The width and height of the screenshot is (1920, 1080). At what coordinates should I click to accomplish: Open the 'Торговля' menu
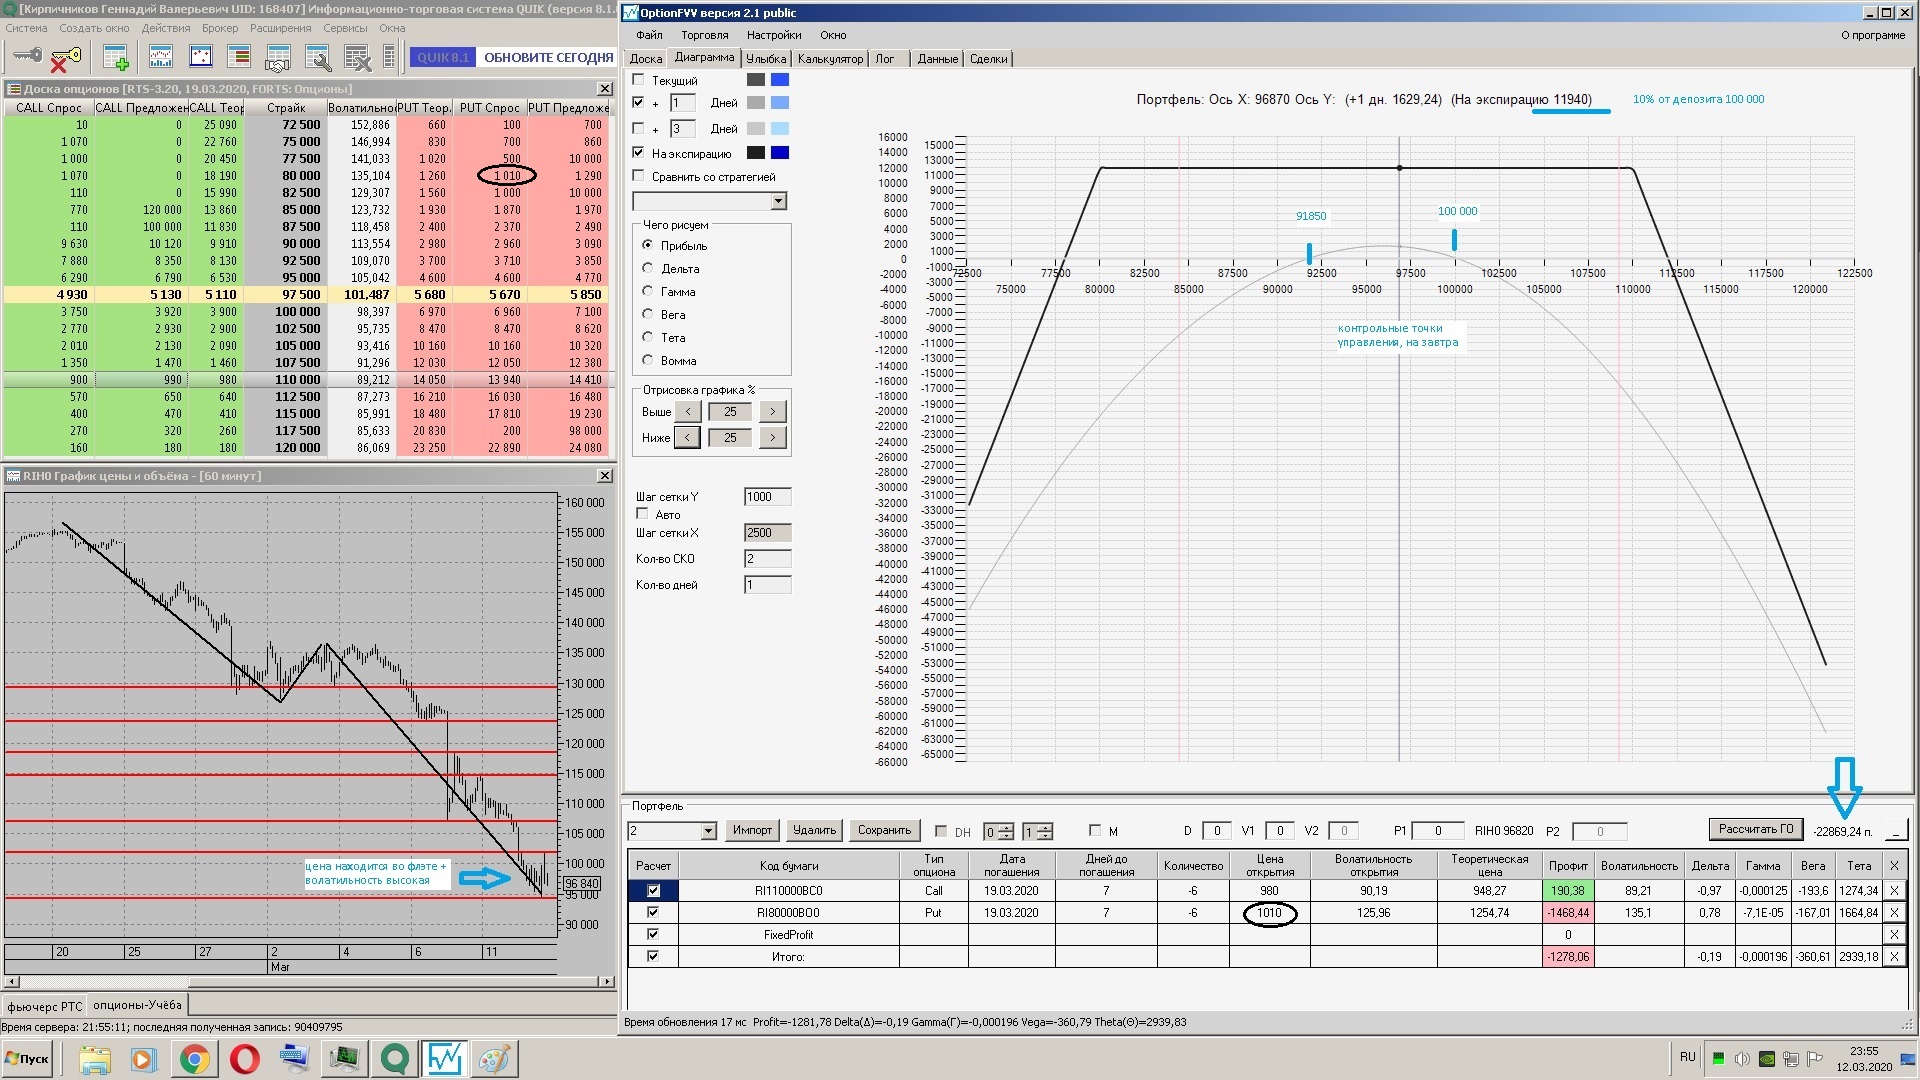[704, 35]
